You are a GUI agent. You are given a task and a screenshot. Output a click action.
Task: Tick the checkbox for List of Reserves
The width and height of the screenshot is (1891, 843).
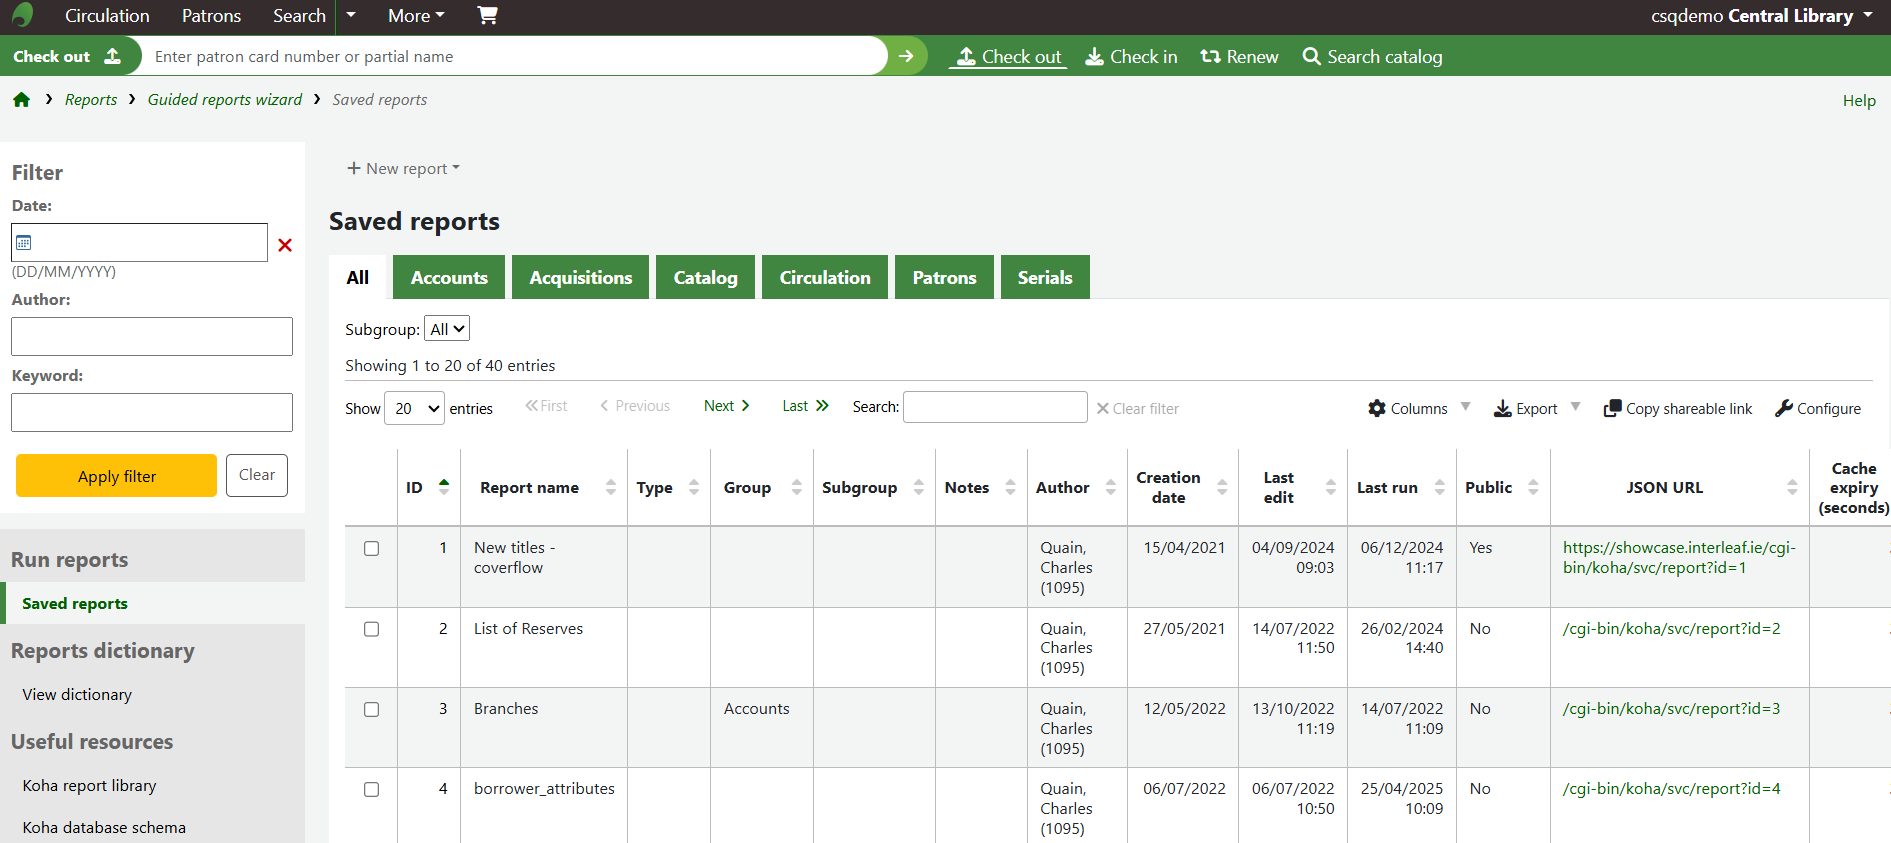tap(371, 629)
